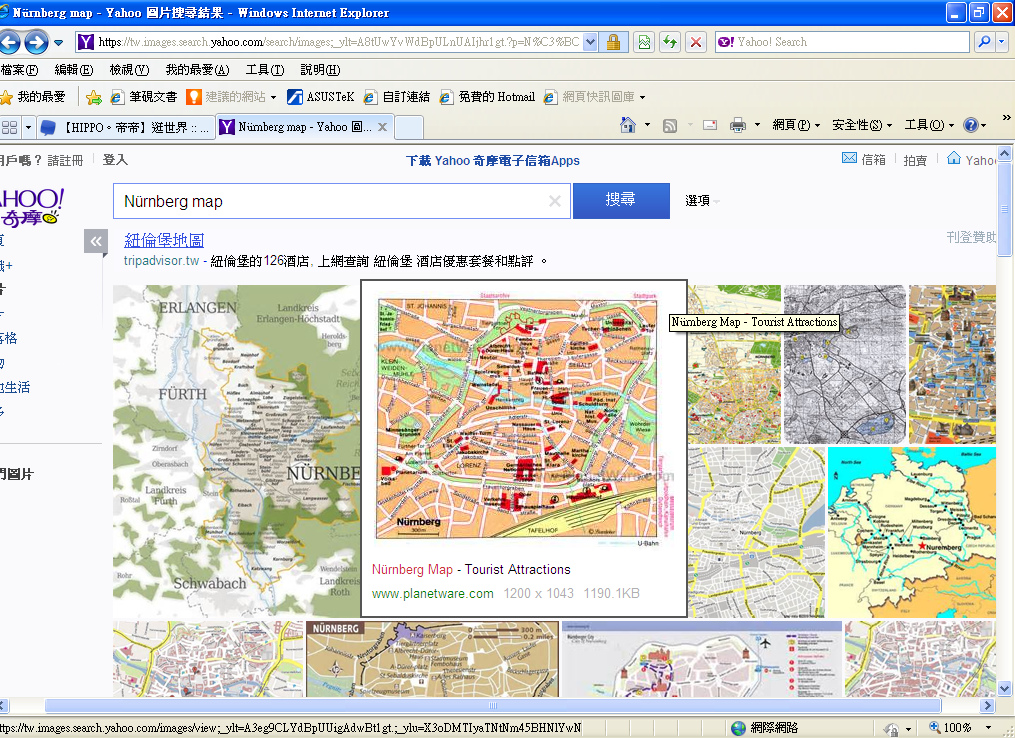The height and width of the screenshot is (738, 1015).
Task: Collapse sidebar with double-chevron button
Action: tap(96, 241)
